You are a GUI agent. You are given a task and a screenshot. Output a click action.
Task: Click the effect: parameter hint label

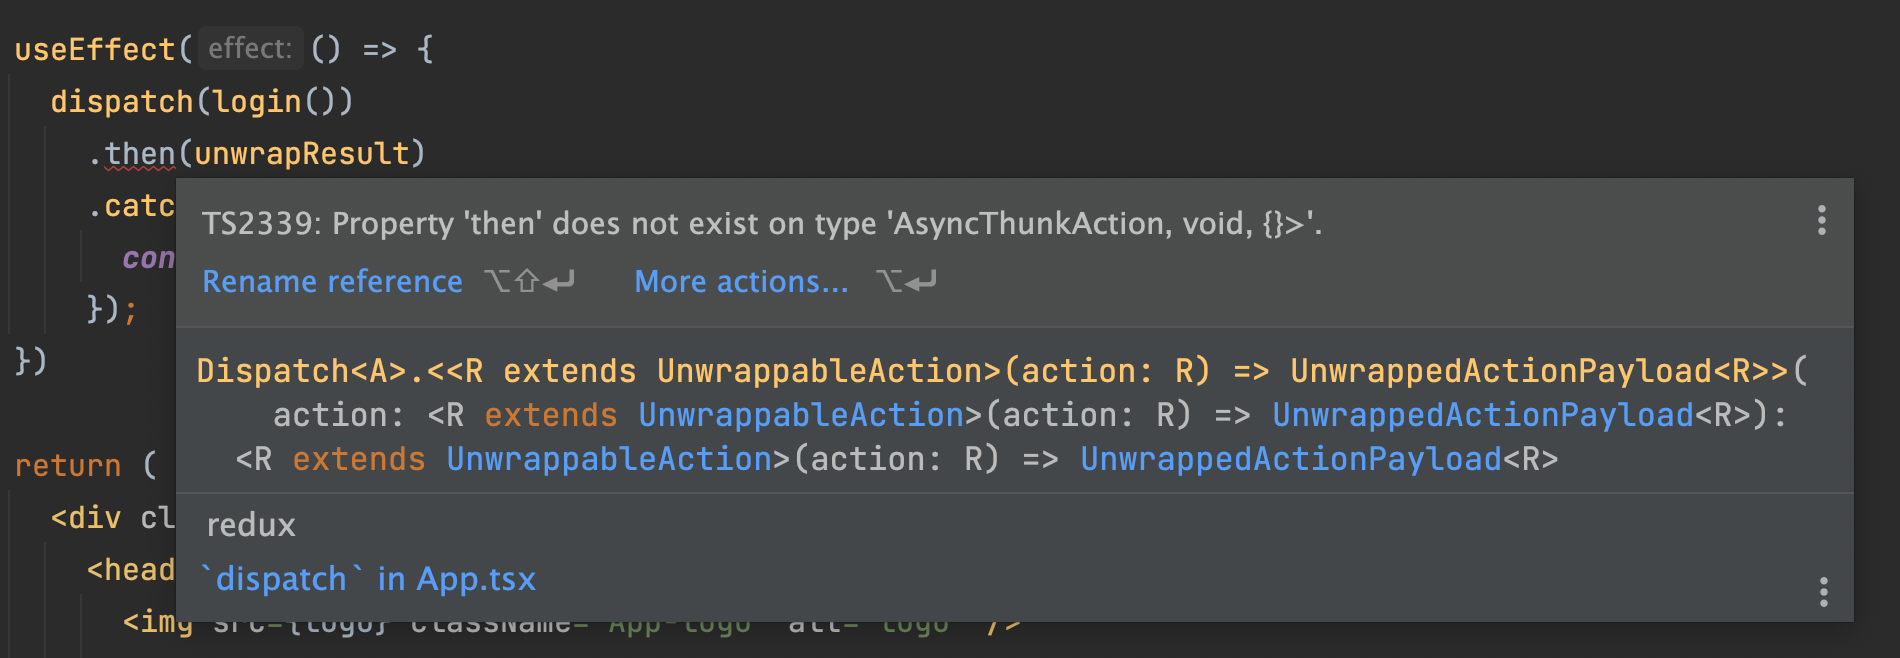point(249,47)
